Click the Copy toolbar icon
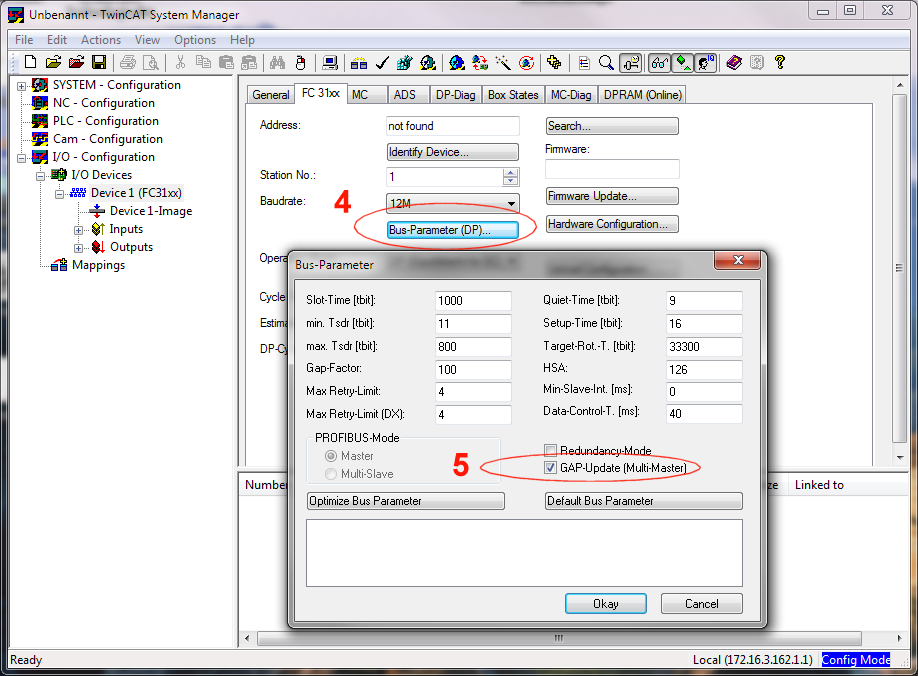The image size is (918, 676). (203, 62)
